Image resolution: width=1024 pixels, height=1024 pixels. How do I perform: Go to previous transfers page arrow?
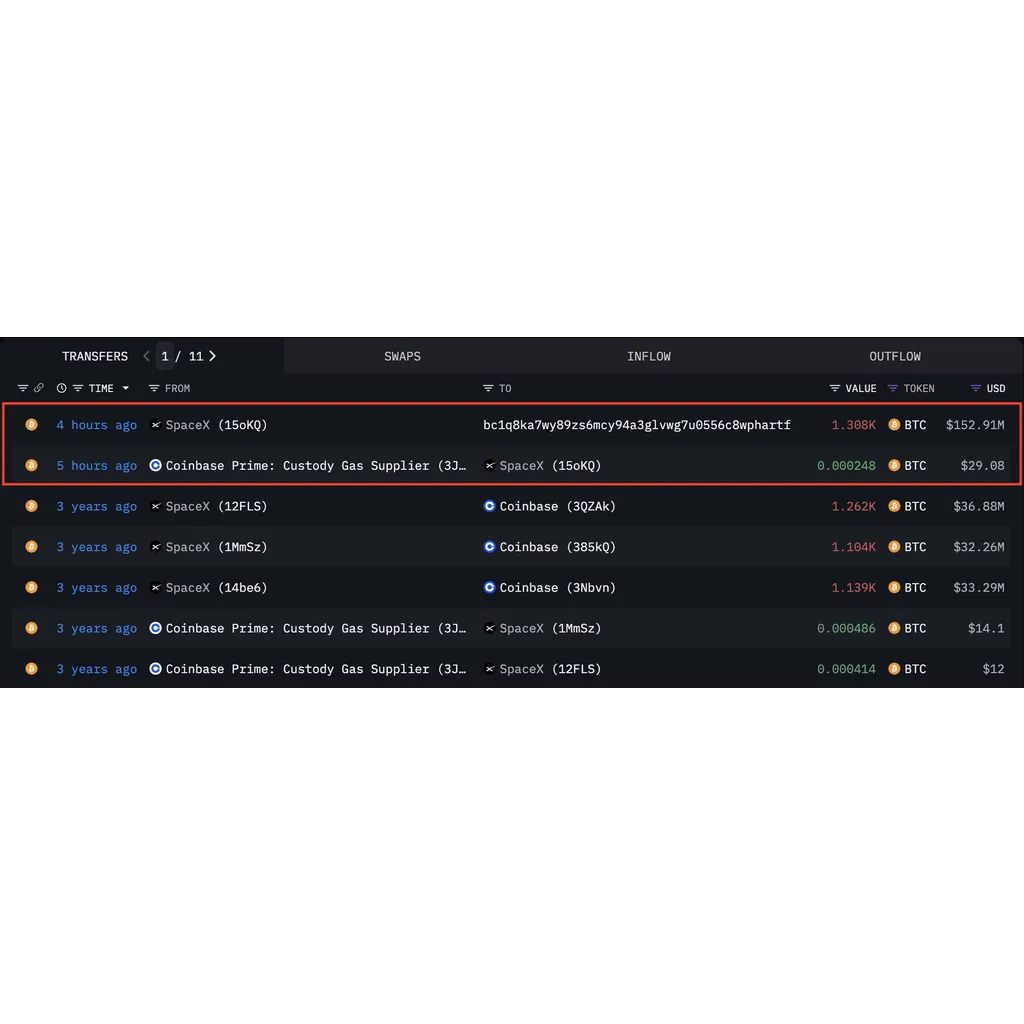146,356
